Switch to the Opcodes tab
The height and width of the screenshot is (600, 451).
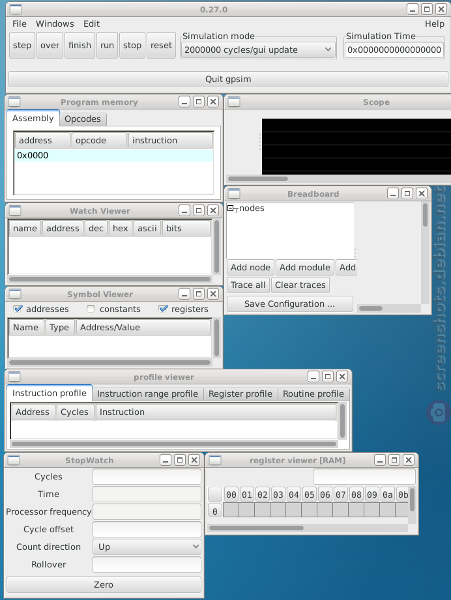(x=83, y=119)
